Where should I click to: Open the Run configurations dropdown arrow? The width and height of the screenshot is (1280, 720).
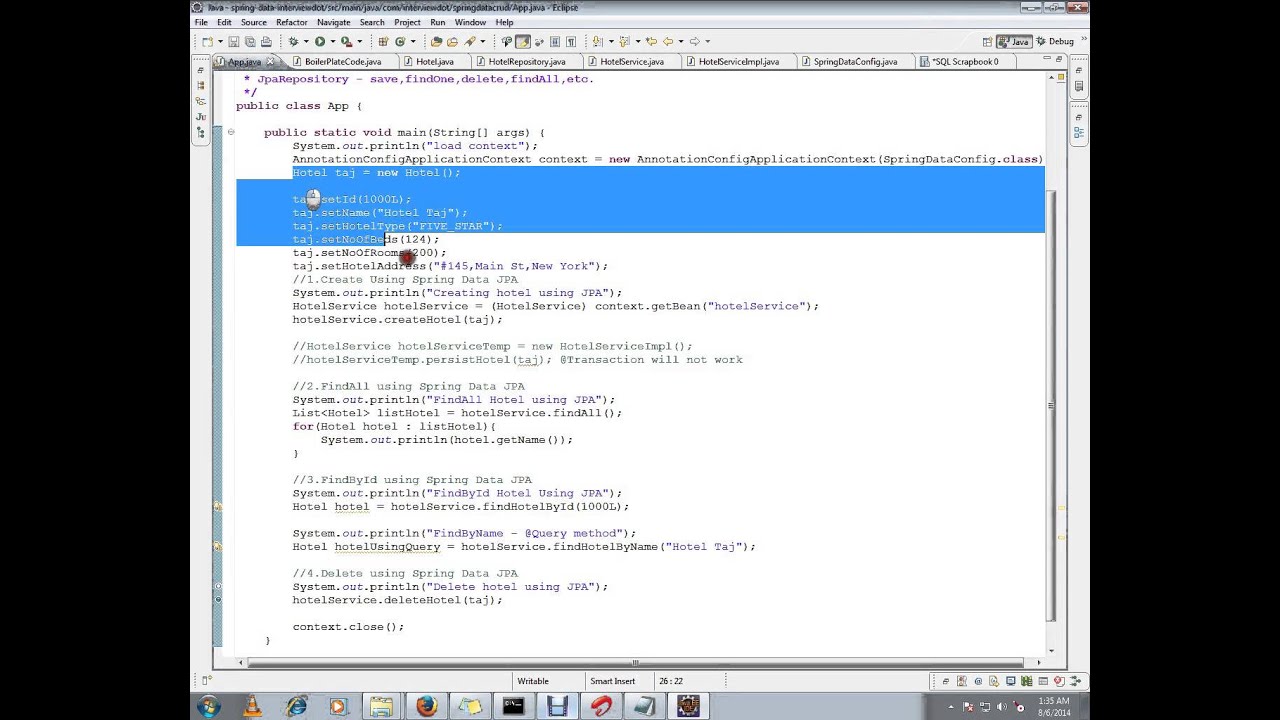(332, 41)
